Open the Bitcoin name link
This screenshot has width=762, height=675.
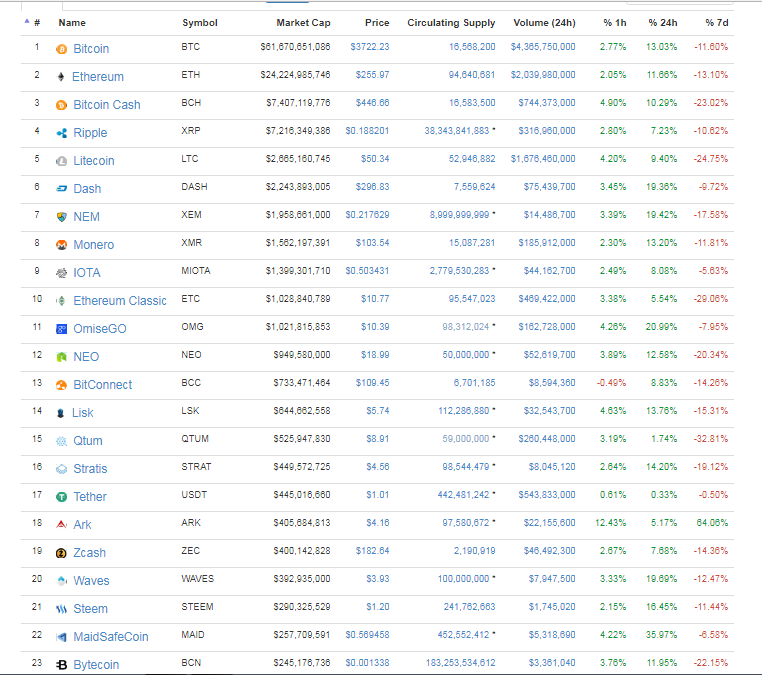[91, 49]
